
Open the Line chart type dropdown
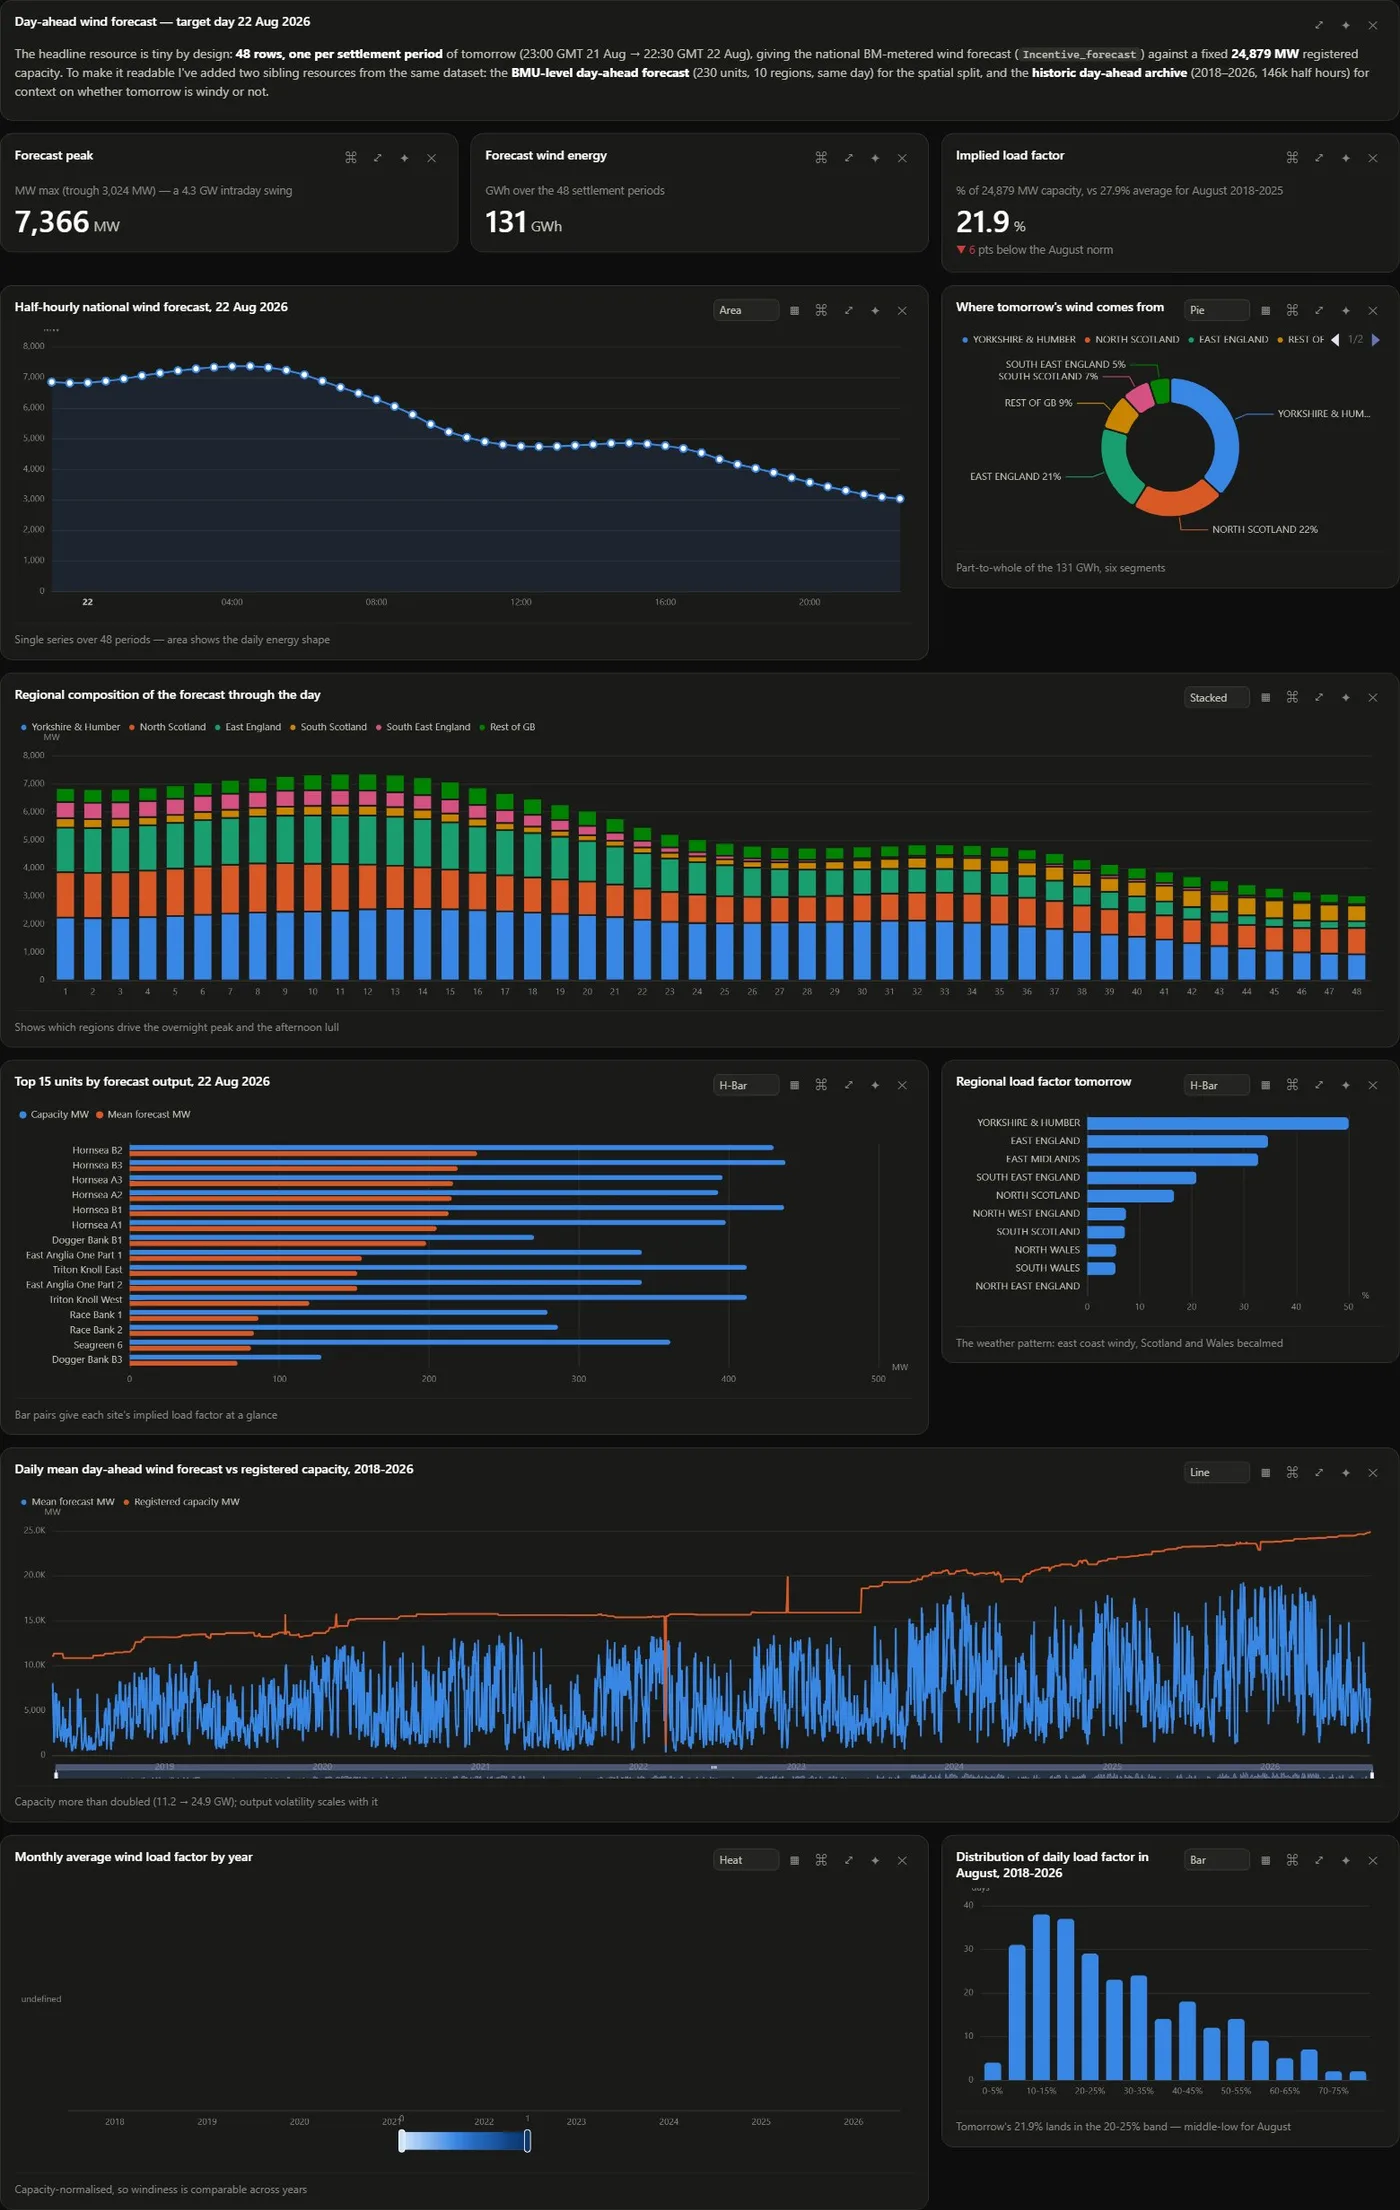[x=1216, y=1473]
